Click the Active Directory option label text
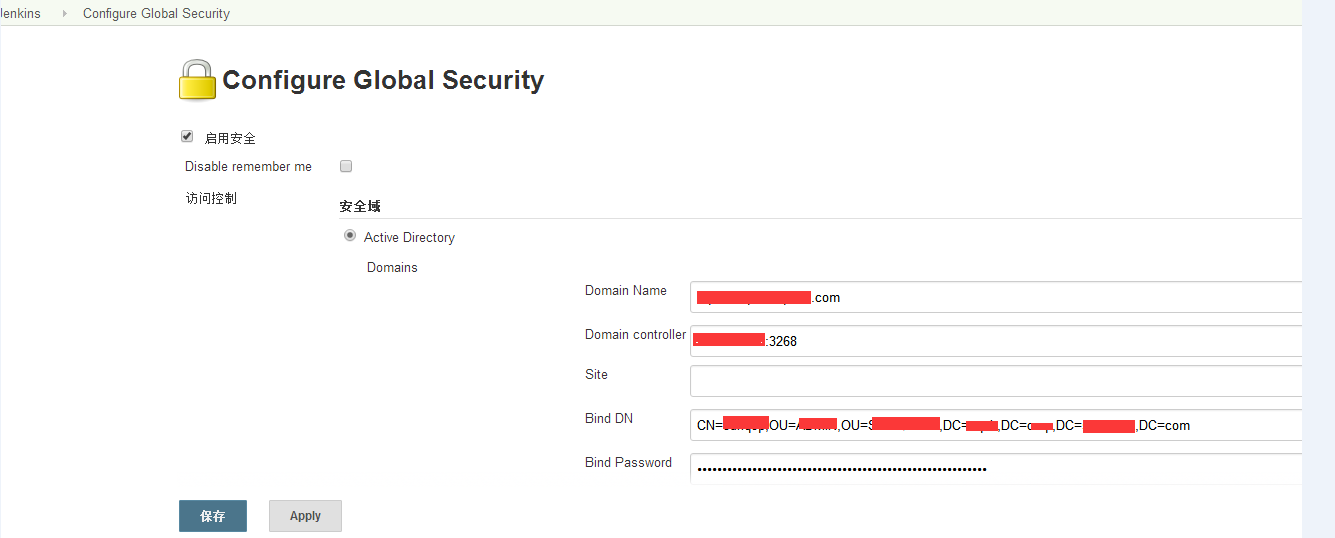The height and width of the screenshot is (538, 1335). [409, 237]
